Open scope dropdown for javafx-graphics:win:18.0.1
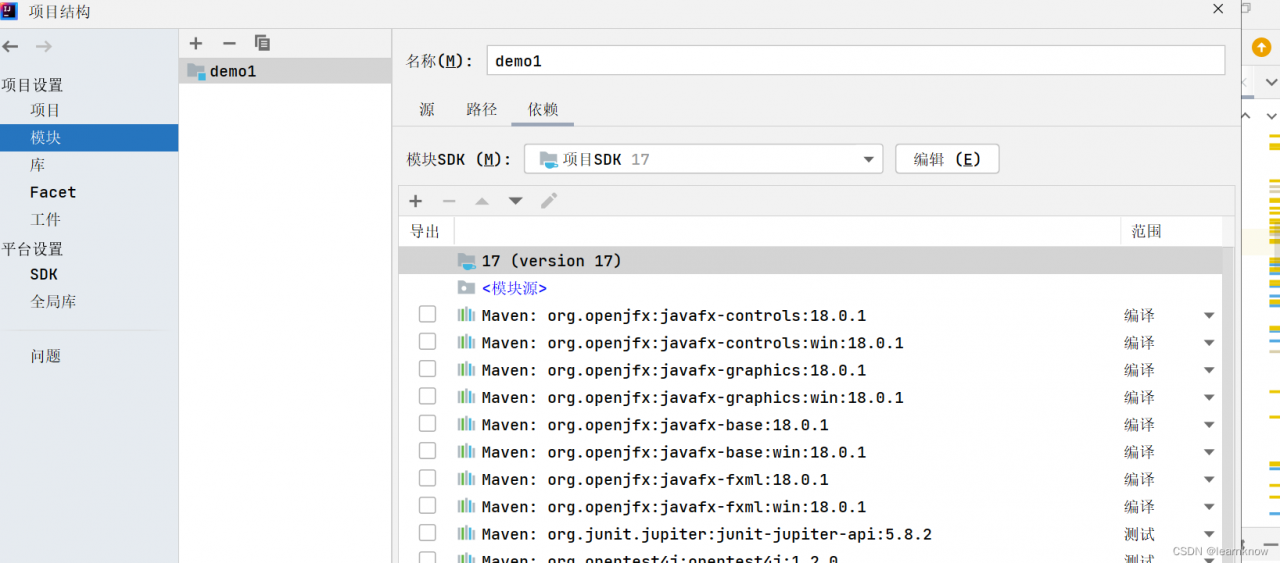 (x=1209, y=398)
